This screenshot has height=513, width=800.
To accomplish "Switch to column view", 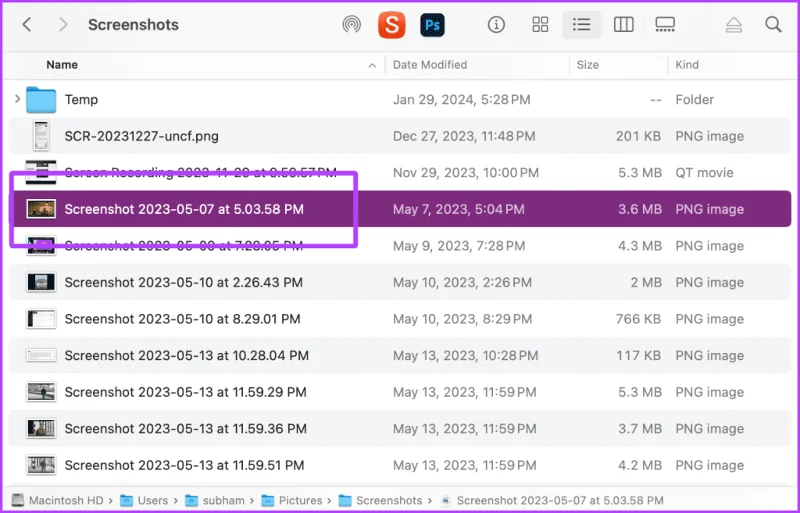I will click(x=623, y=24).
